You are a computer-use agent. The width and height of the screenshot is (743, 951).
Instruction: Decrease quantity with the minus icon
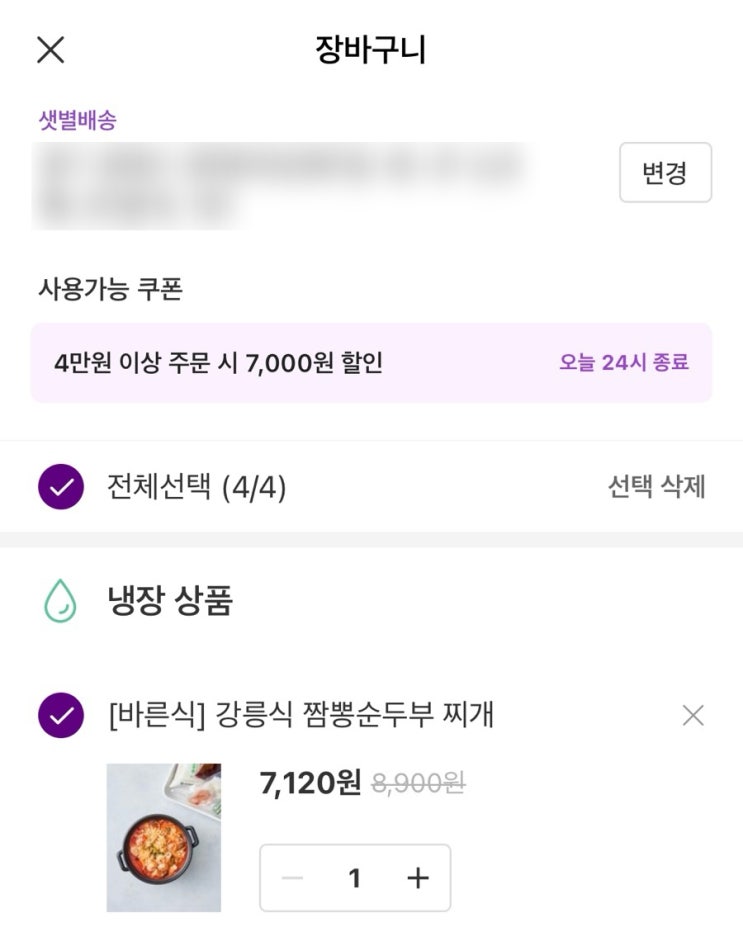tap(293, 878)
